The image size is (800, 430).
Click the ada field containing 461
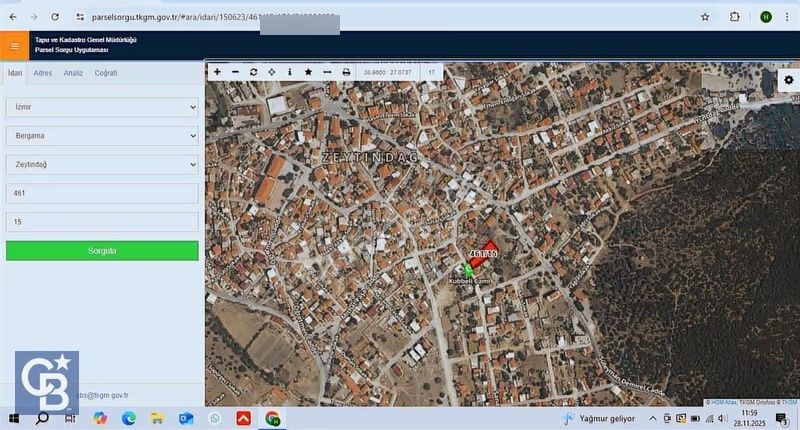pos(102,193)
